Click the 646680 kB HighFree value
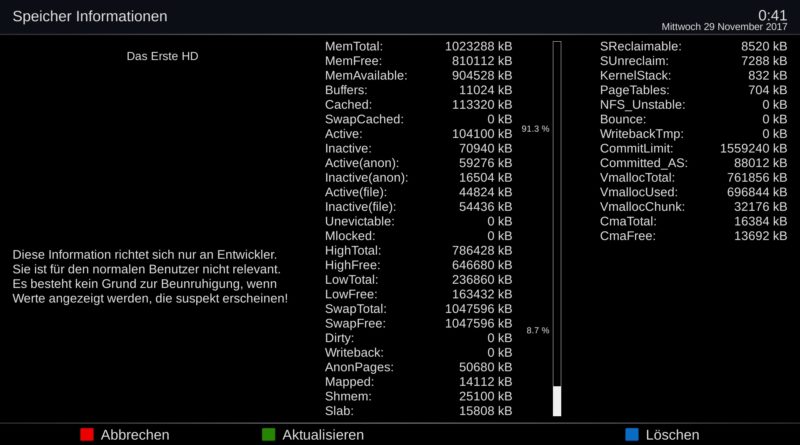This screenshot has width=800, height=445. [x=482, y=265]
